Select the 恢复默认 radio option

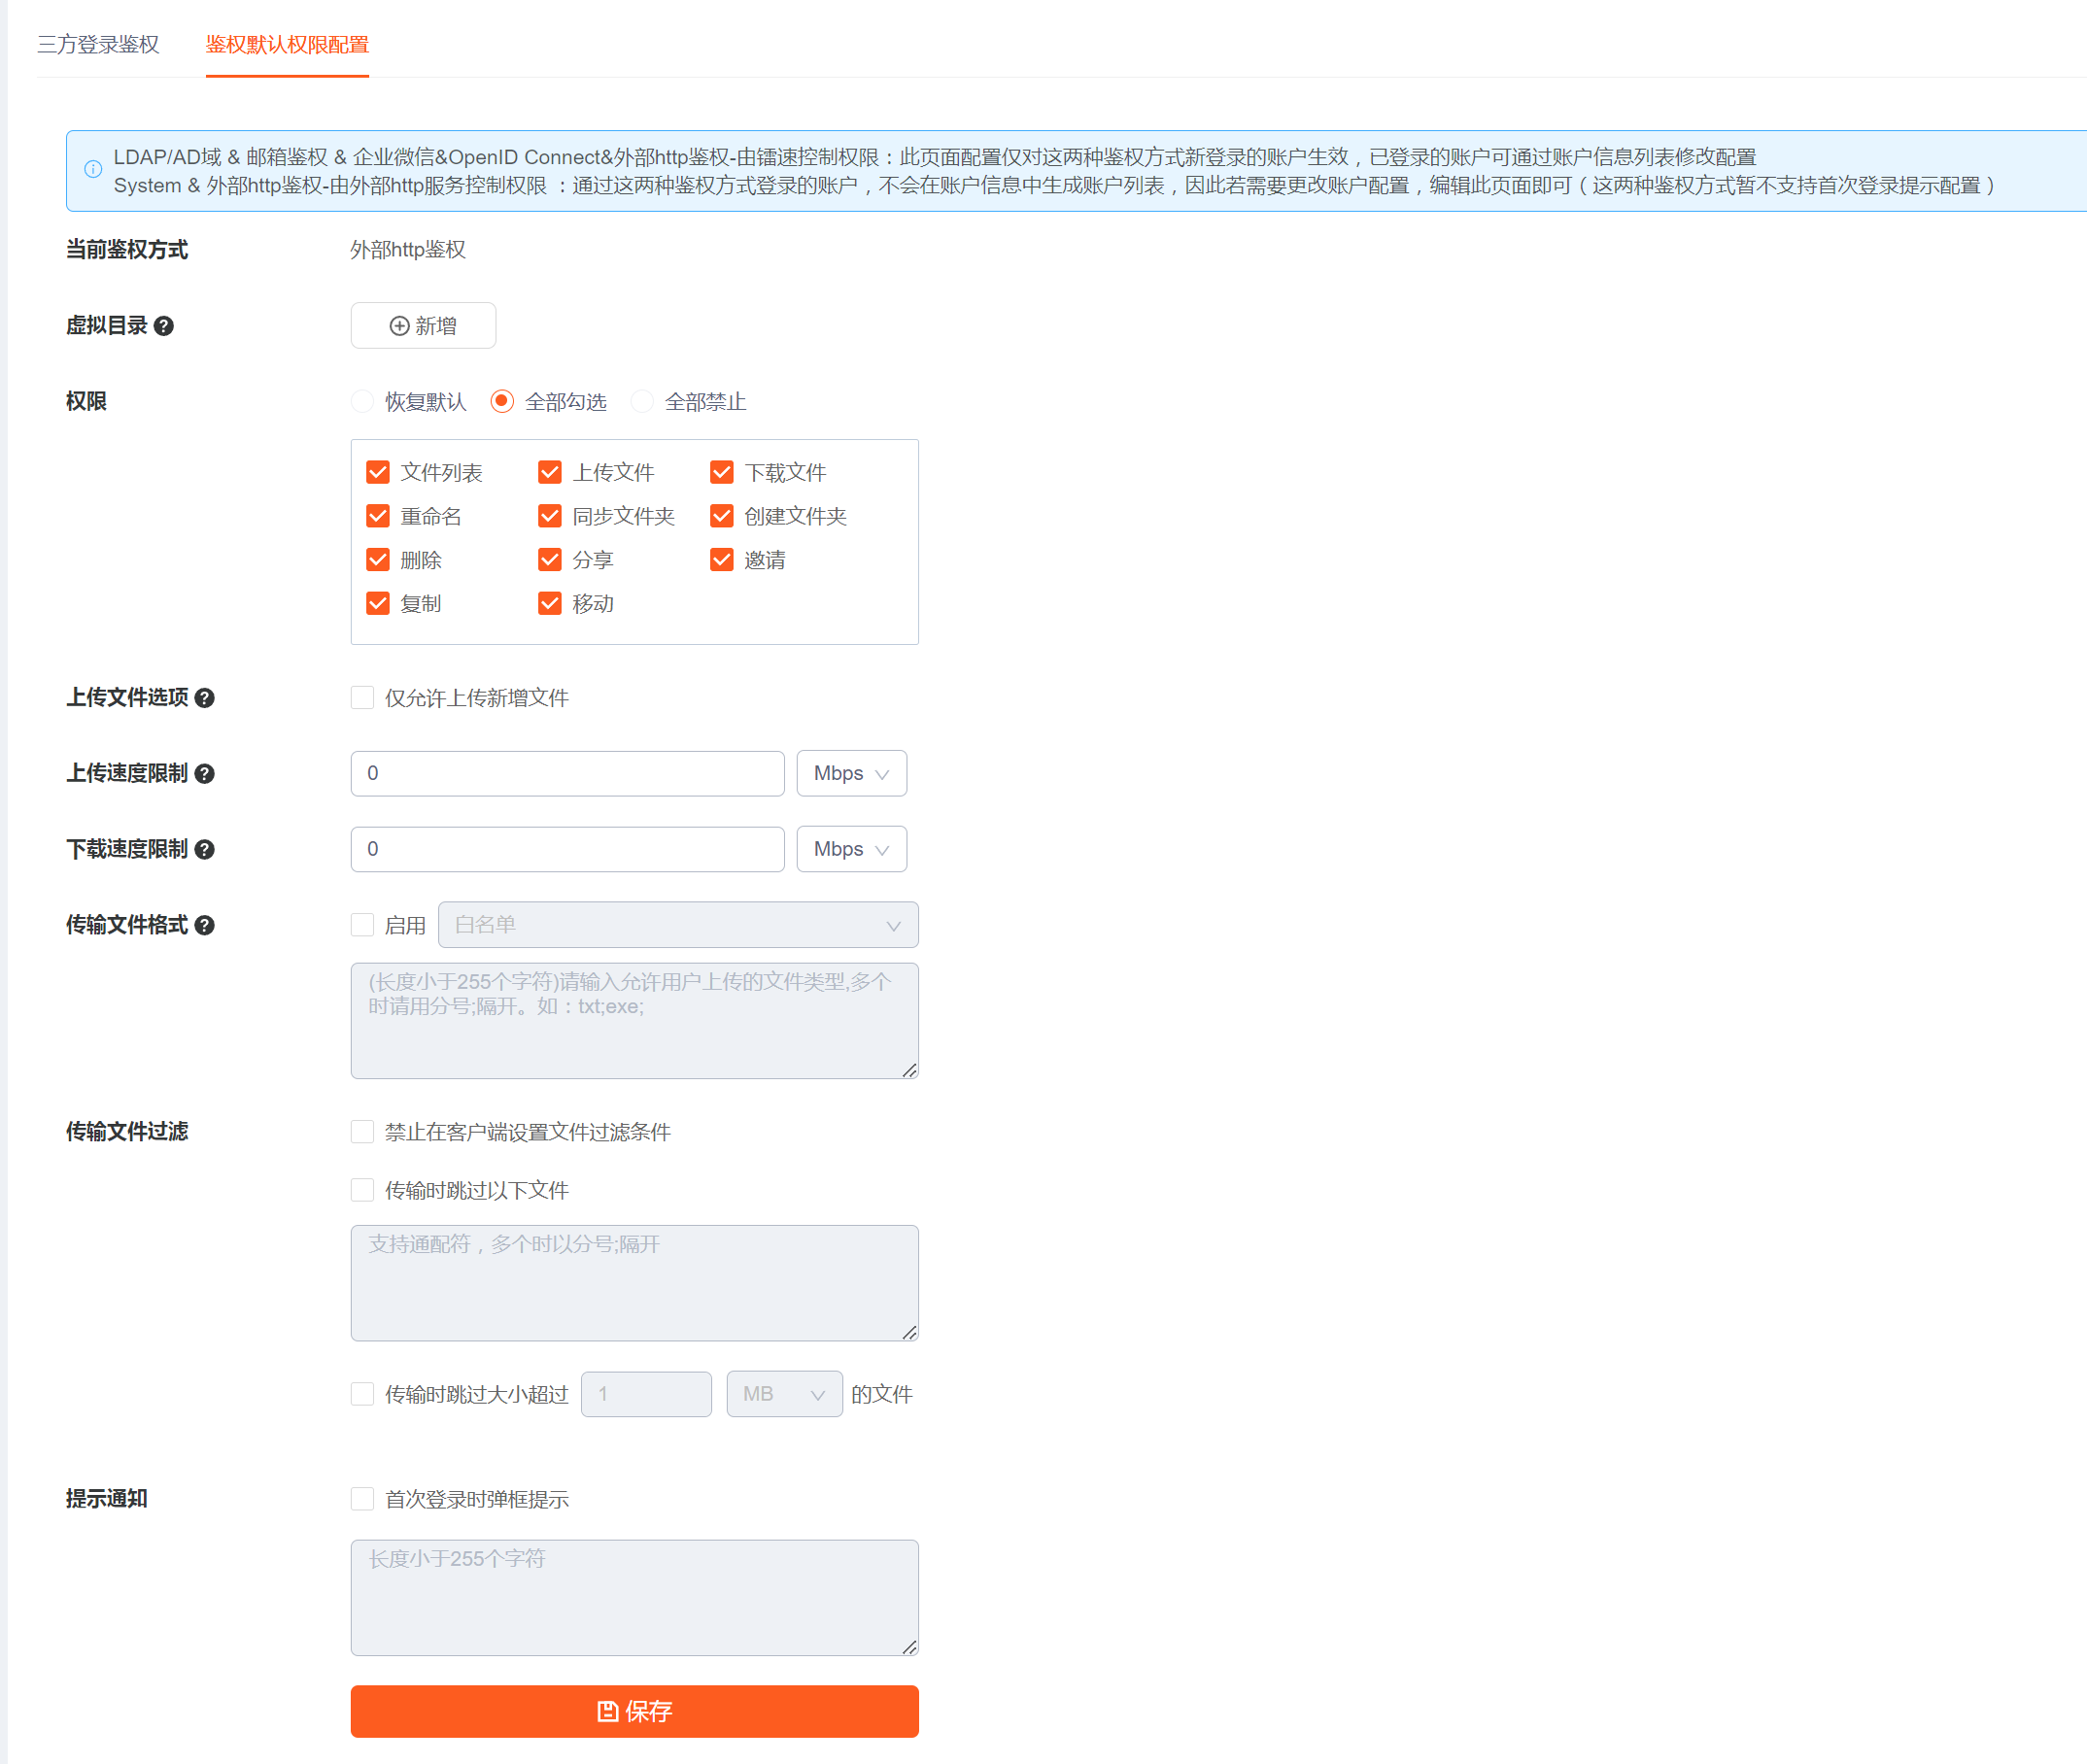[363, 402]
